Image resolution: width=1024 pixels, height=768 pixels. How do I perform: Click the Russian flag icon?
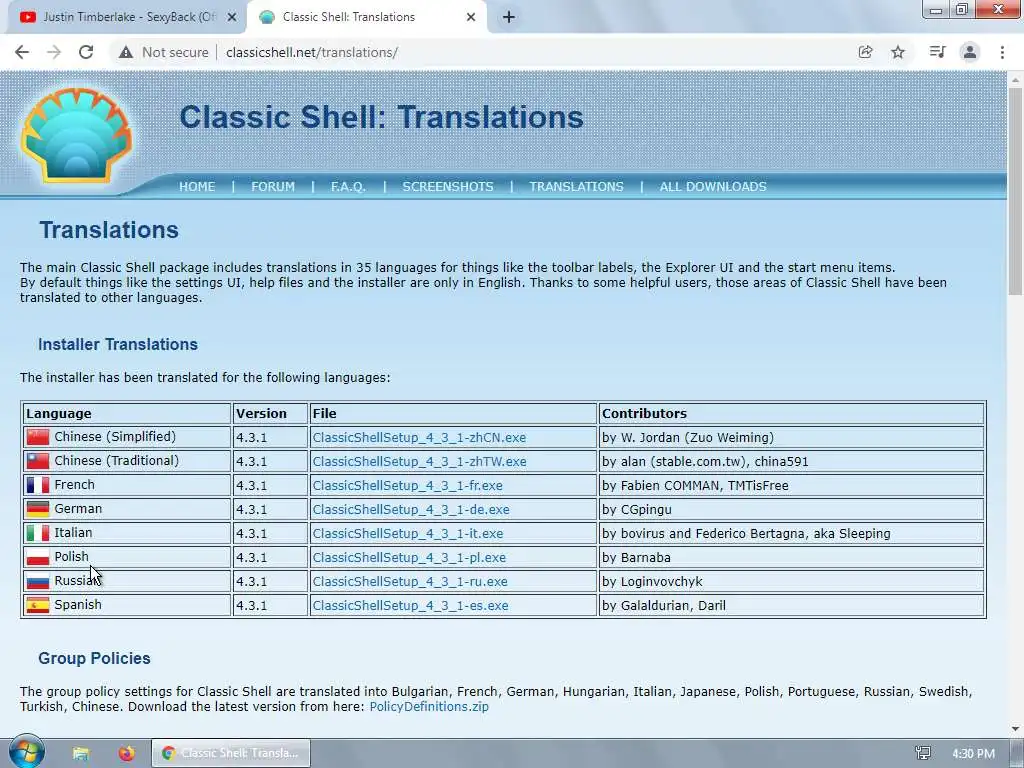(x=38, y=581)
